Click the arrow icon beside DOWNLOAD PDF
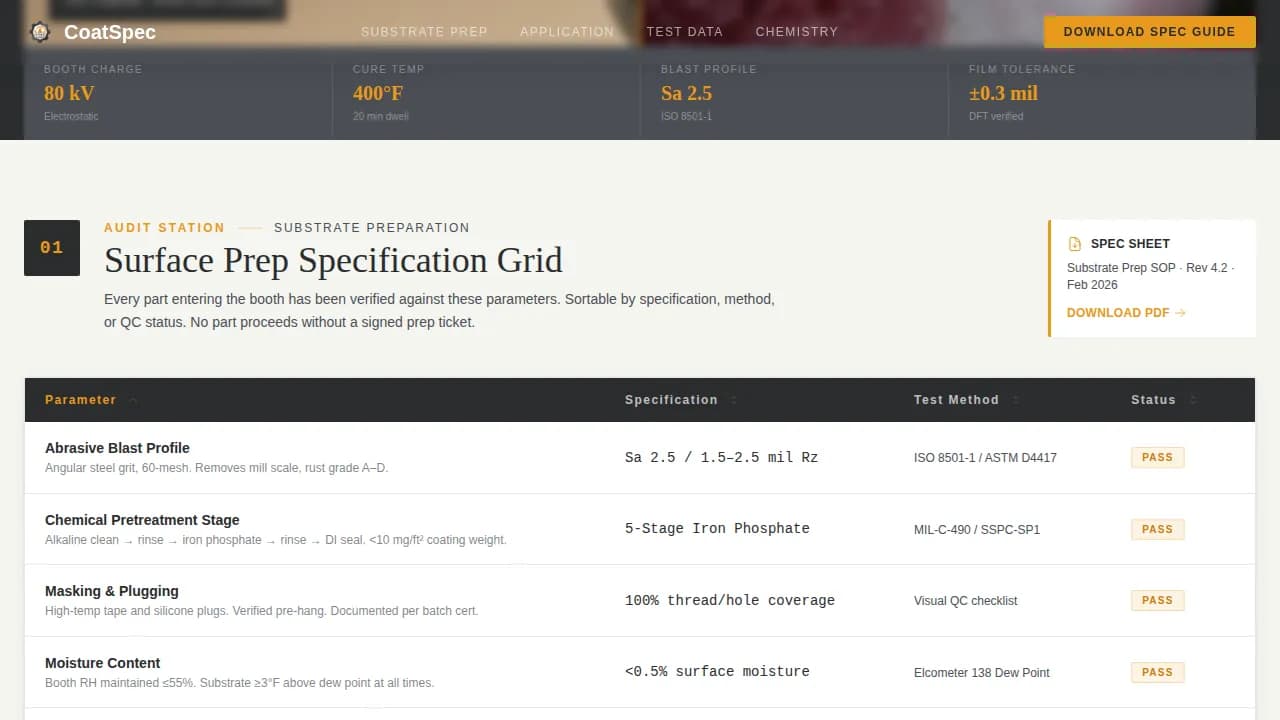This screenshot has height=720, width=1280. click(x=1181, y=312)
